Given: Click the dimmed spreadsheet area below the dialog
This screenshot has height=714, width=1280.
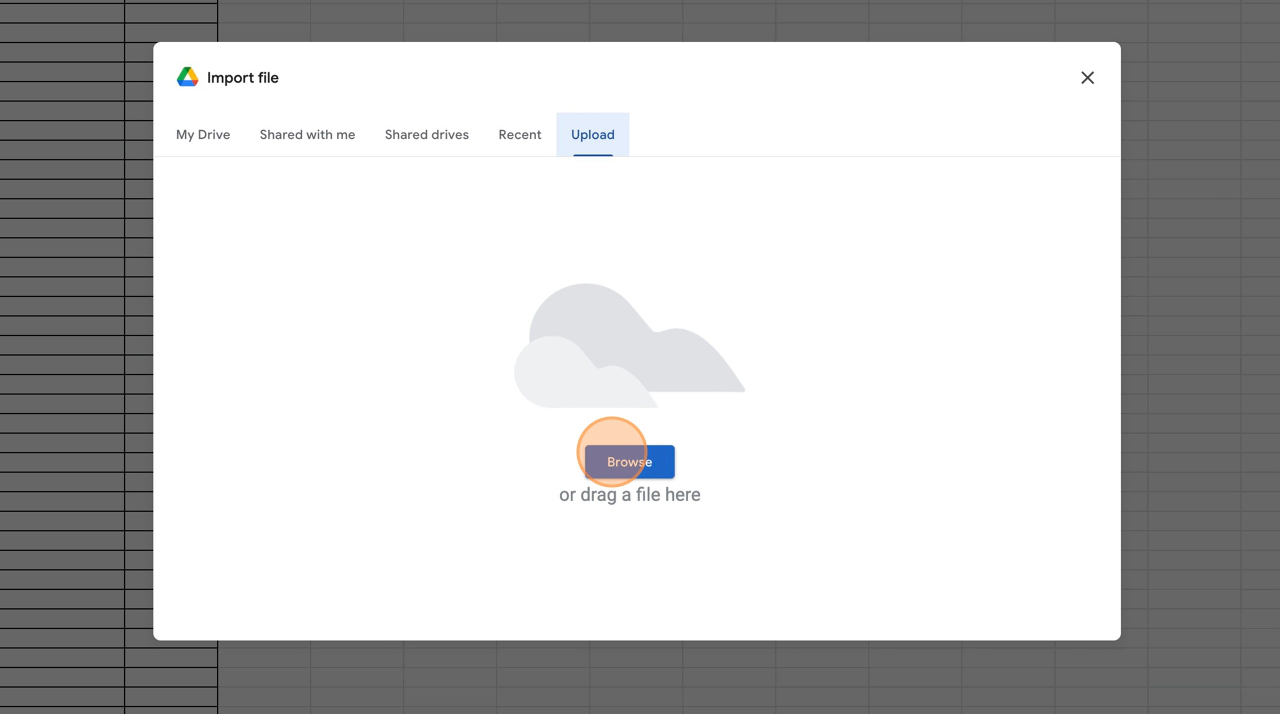Looking at the screenshot, I should [700, 678].
